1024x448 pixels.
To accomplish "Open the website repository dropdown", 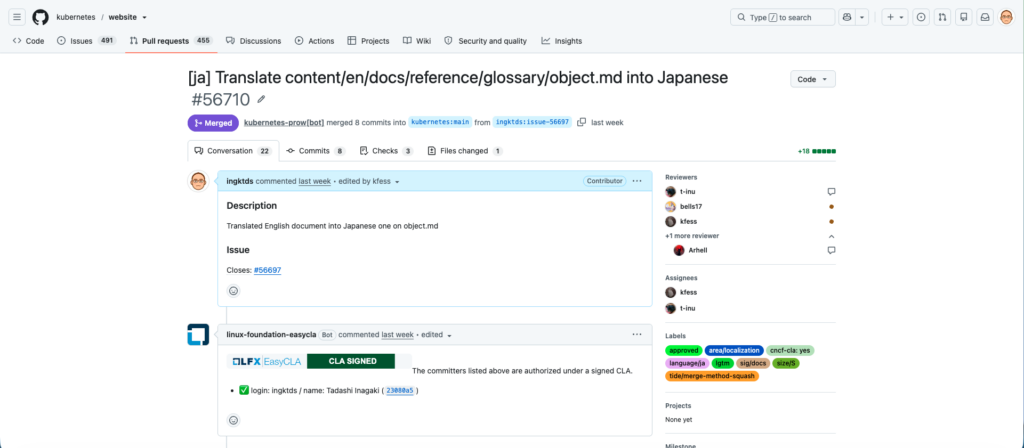I will click(x=127, y=17).
